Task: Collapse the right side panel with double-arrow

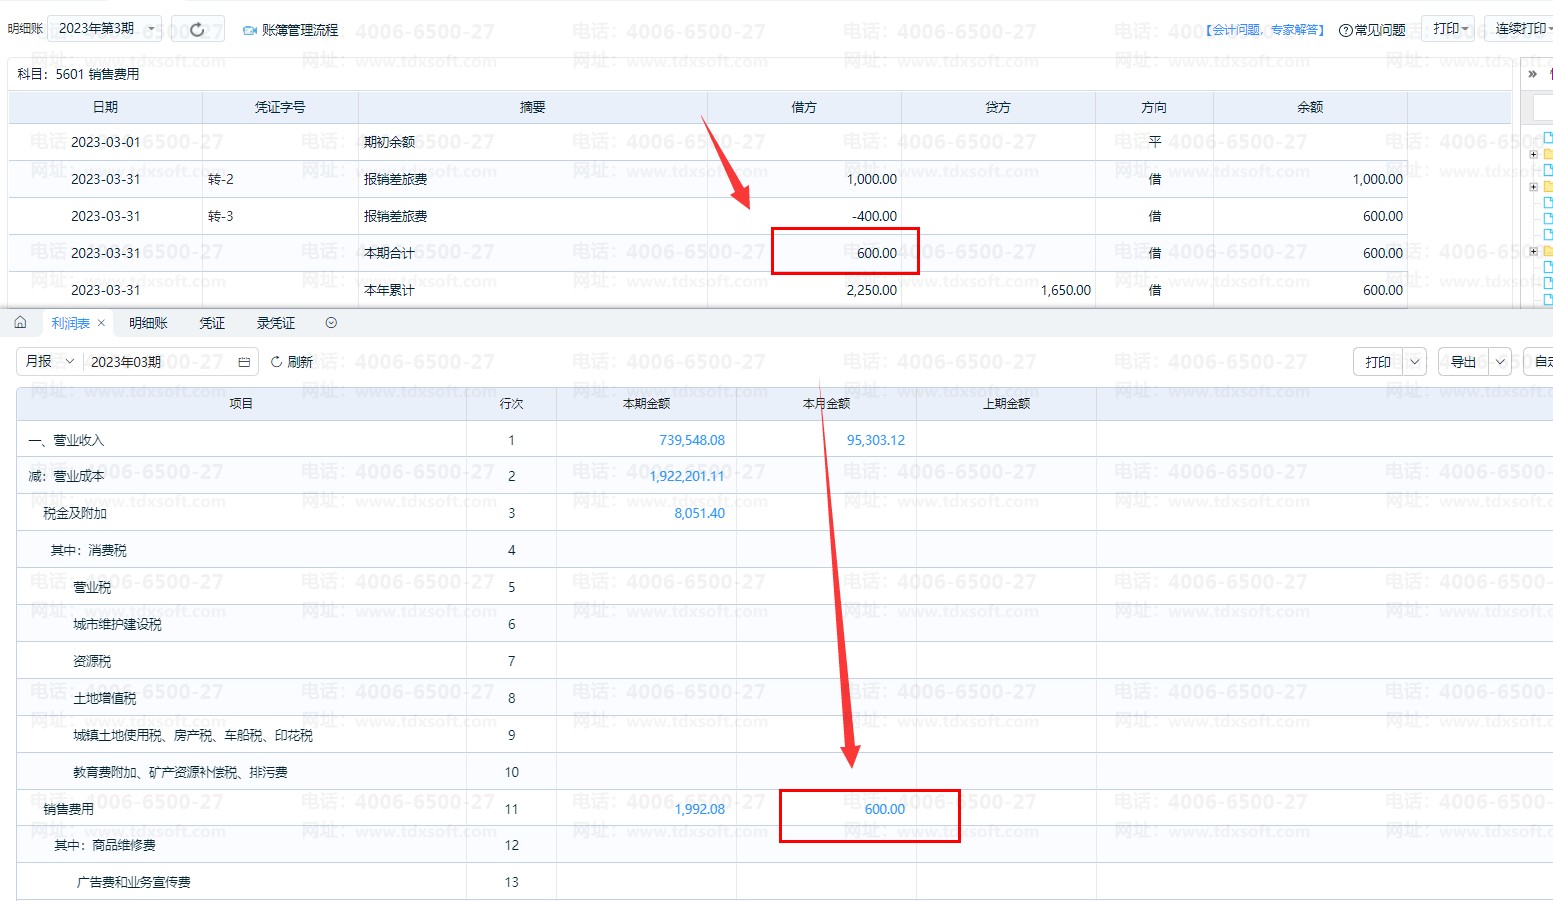Action: [x=1532, y=74]
